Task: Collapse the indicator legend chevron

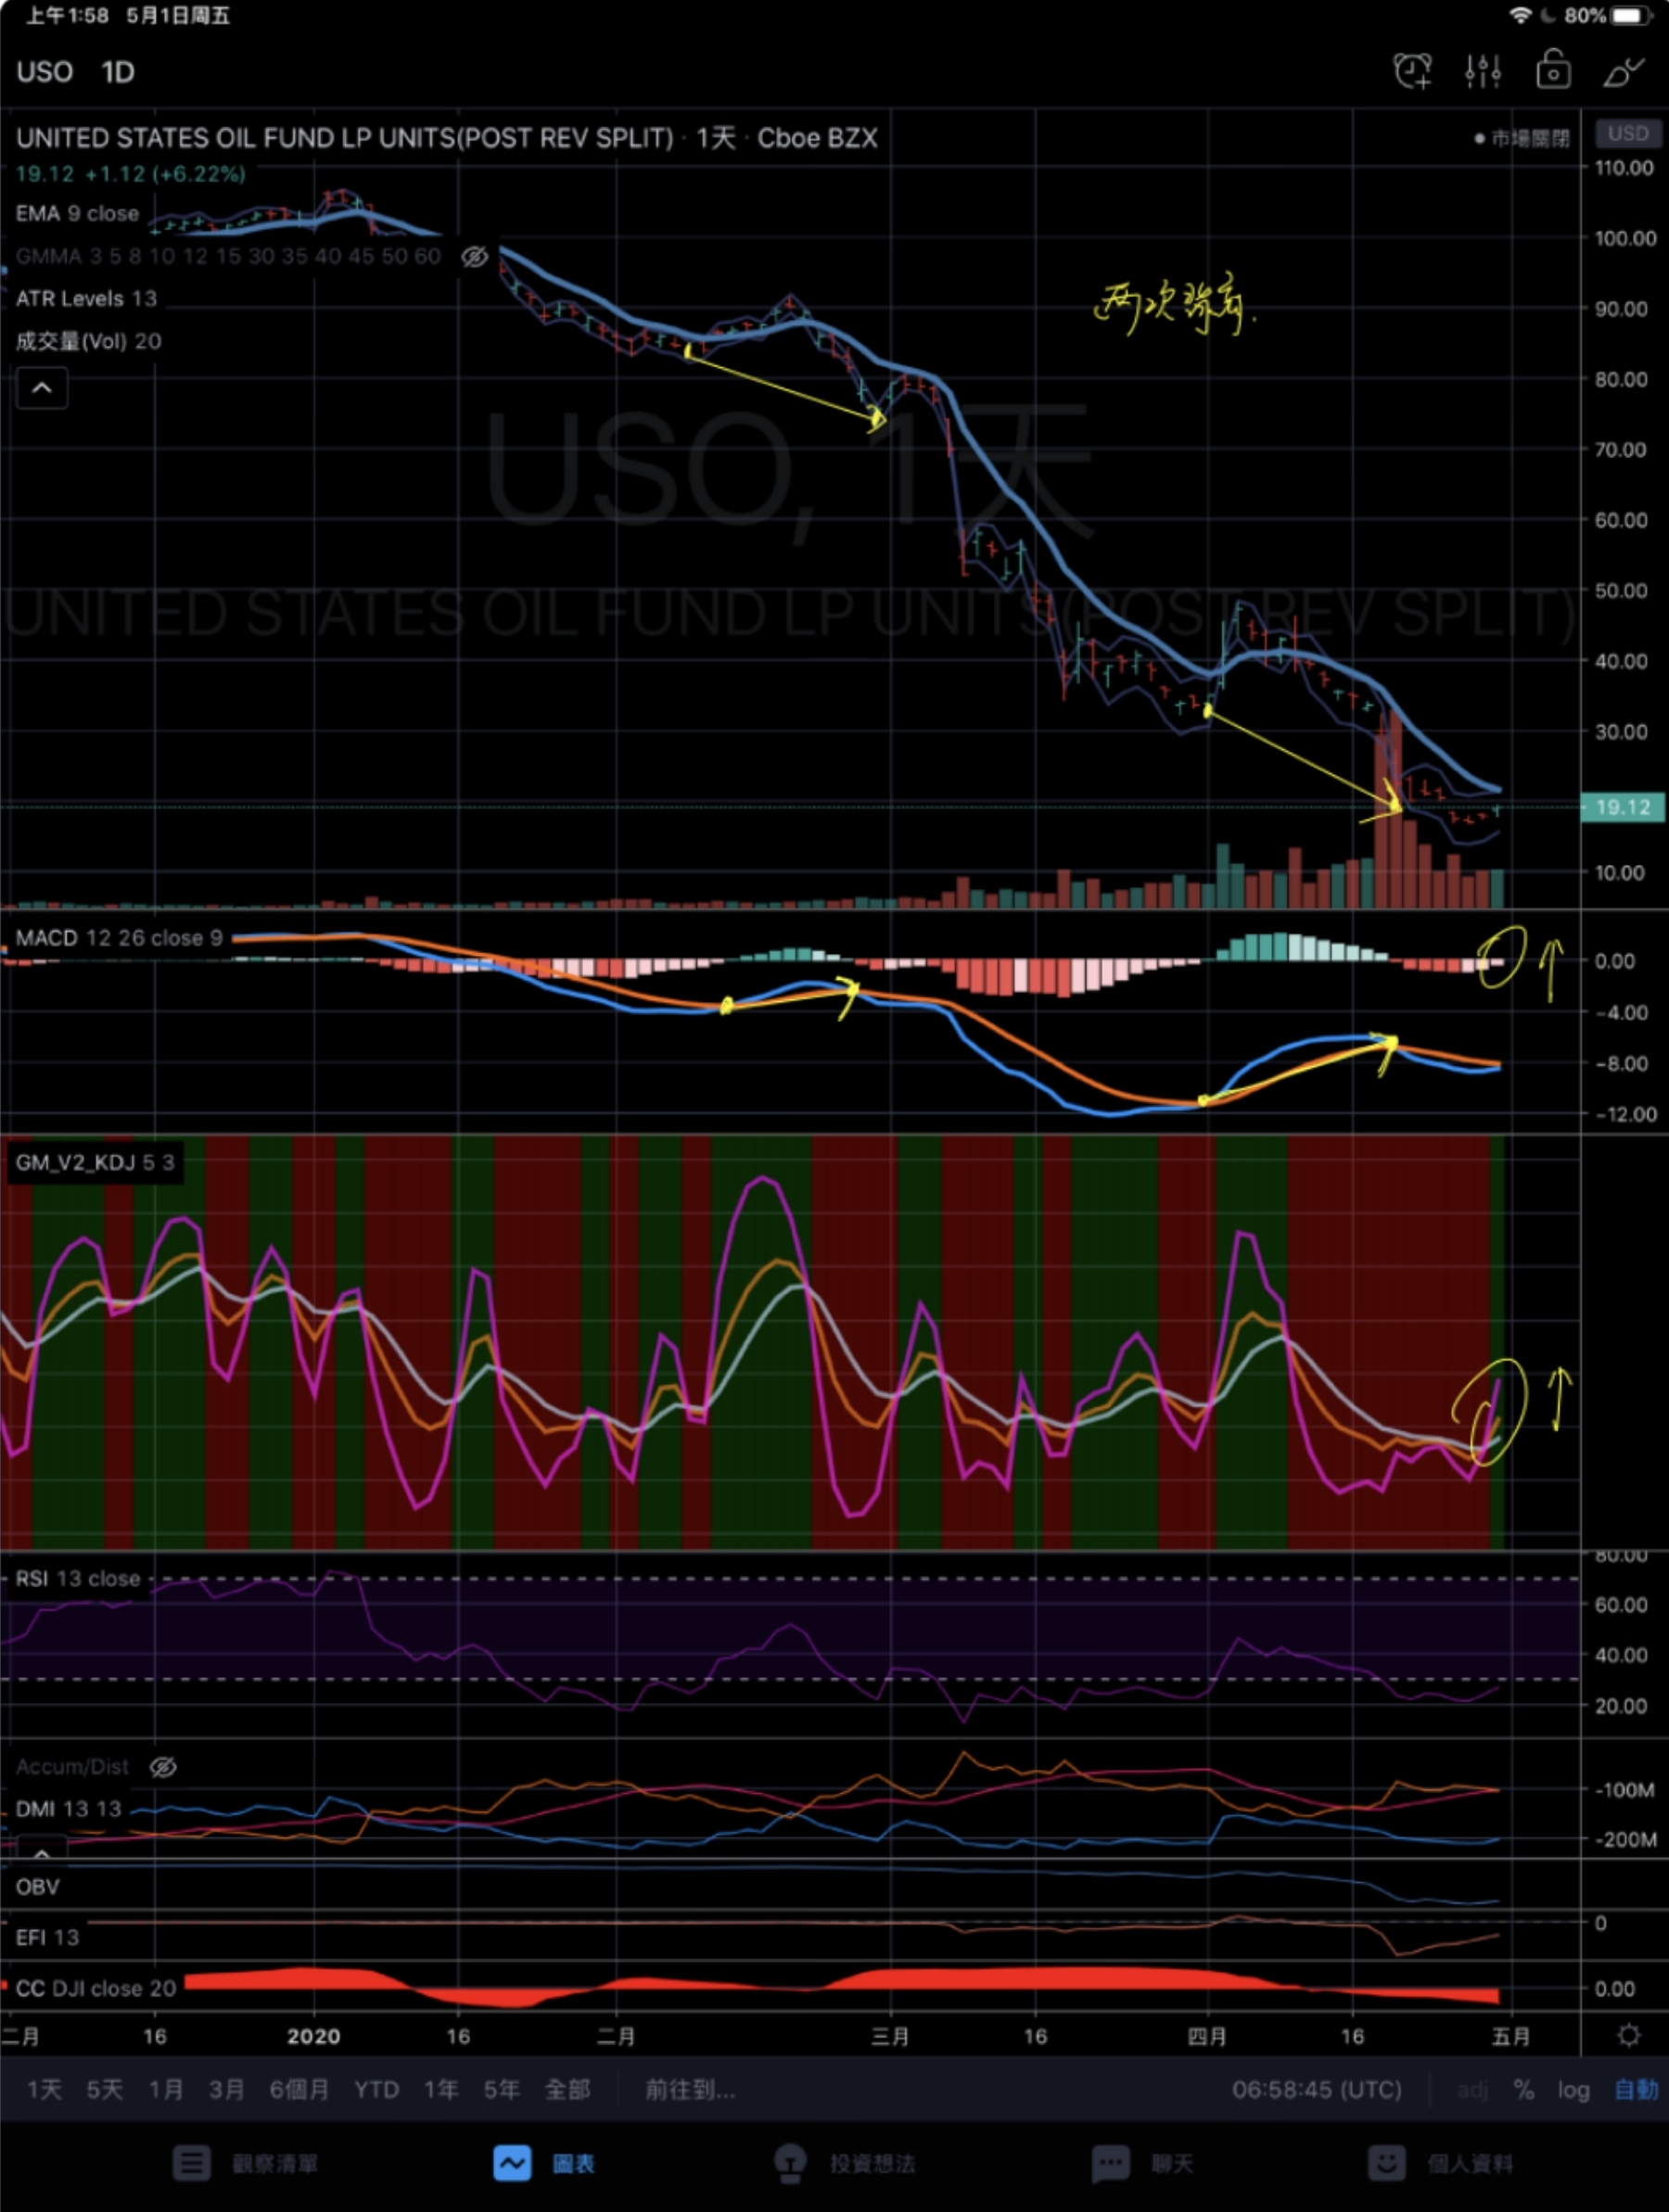Action: 42,388
